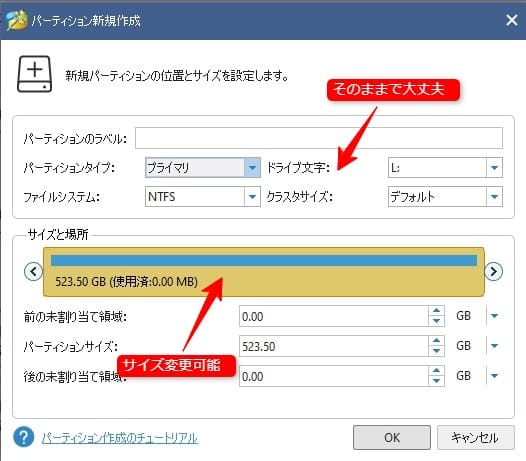
Task: Click the app logo icon in title bar
Action: click(16, 20)
